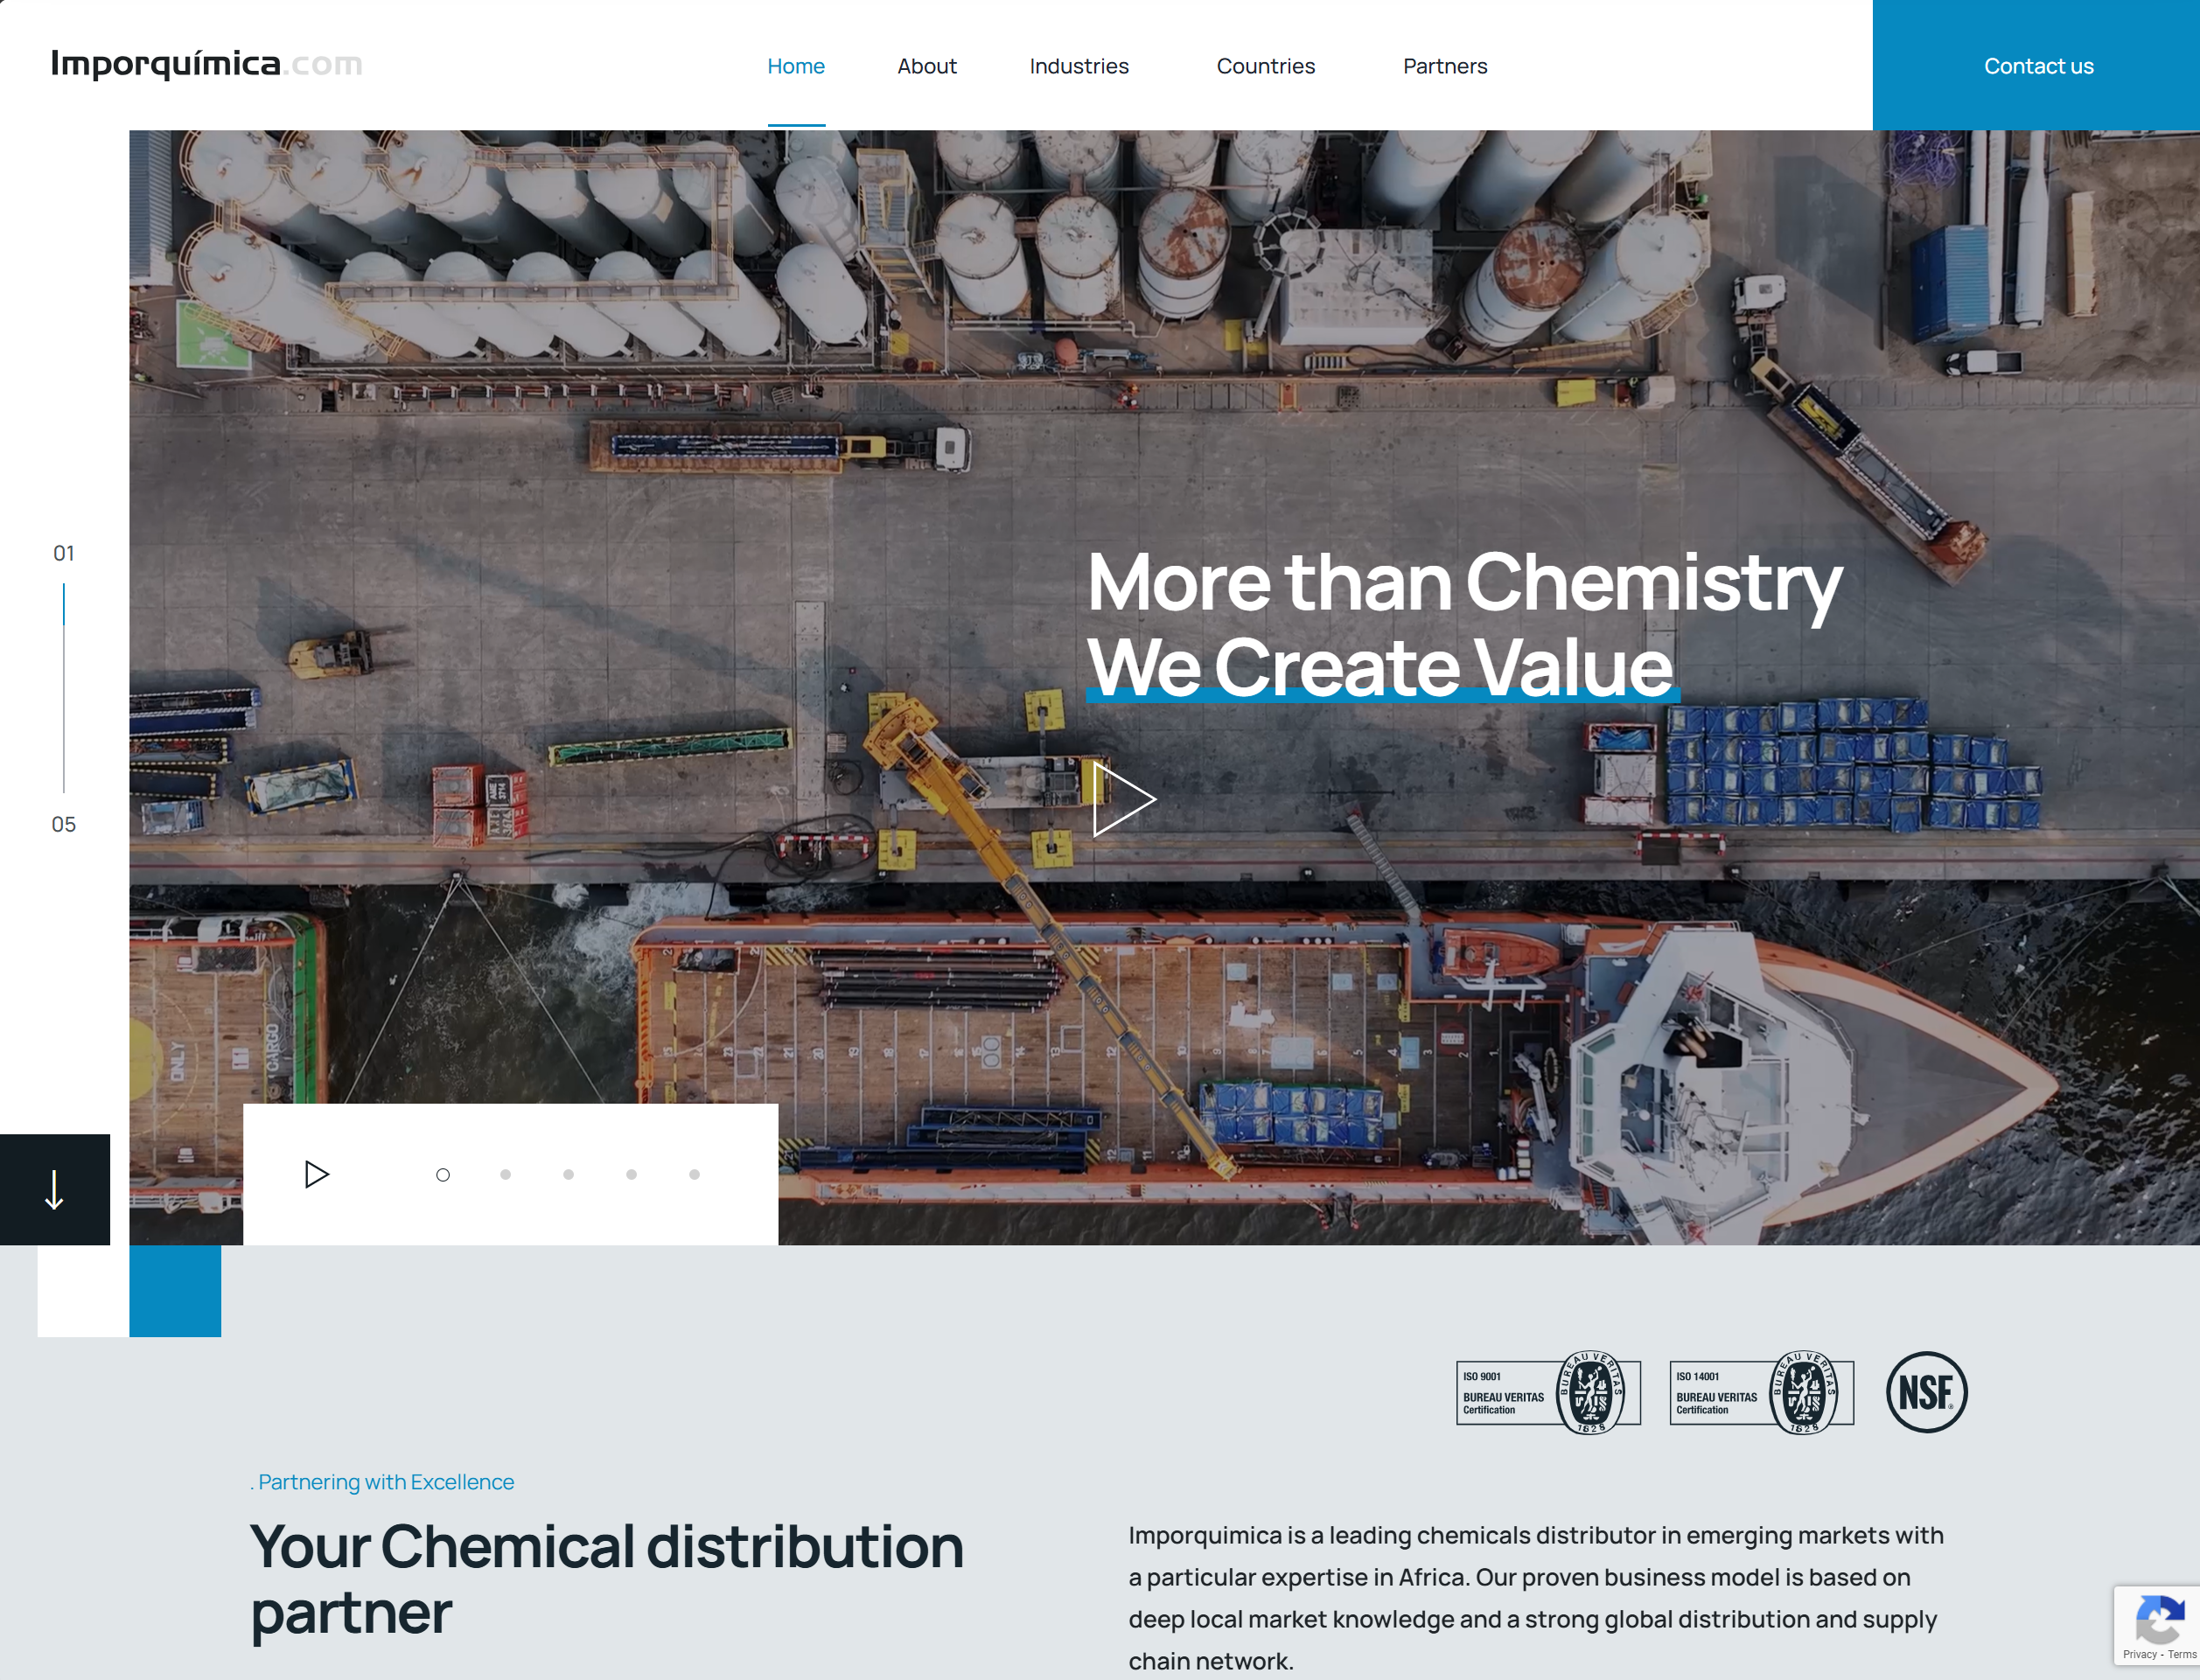Select the fifth slide indicator dot
Viewport: 2200px width, 1680px height.
point(694,1175)
